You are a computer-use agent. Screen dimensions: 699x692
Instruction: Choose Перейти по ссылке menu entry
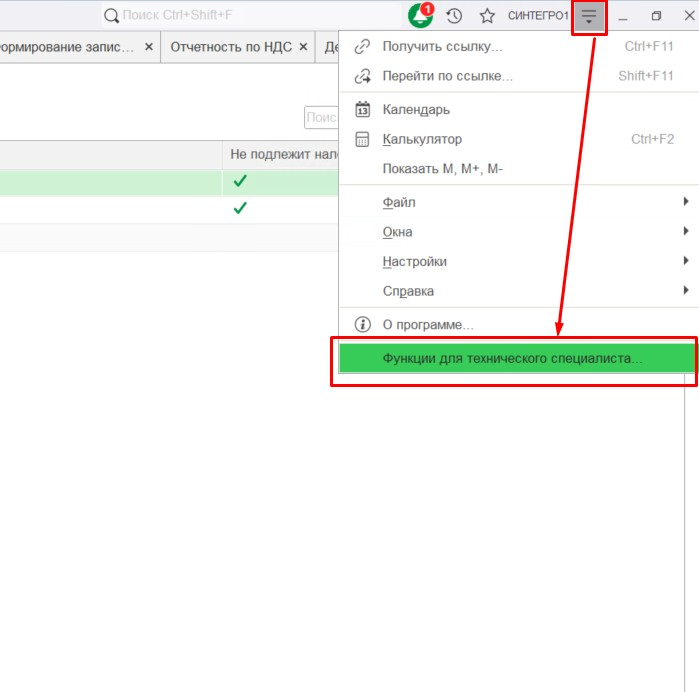tap(447, 76)
